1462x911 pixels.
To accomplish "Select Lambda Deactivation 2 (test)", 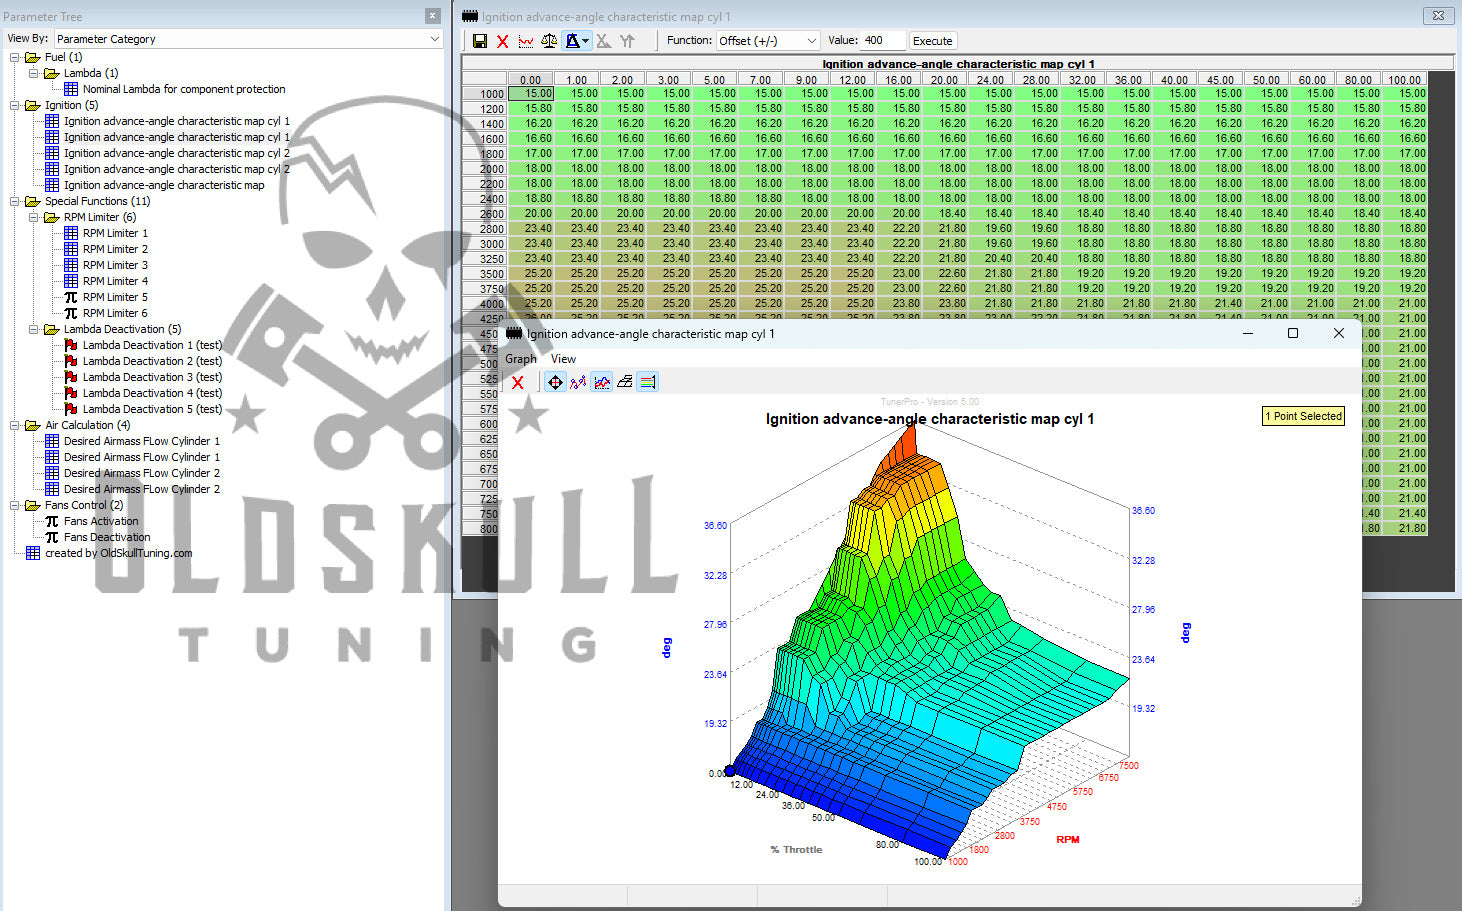I will pos(152,361).
